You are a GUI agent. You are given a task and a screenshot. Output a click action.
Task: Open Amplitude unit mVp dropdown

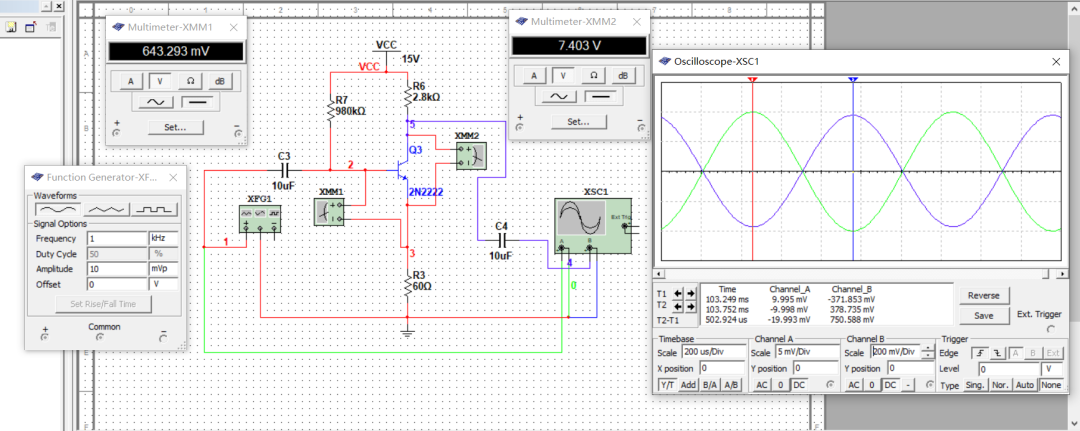coord(163,269)
